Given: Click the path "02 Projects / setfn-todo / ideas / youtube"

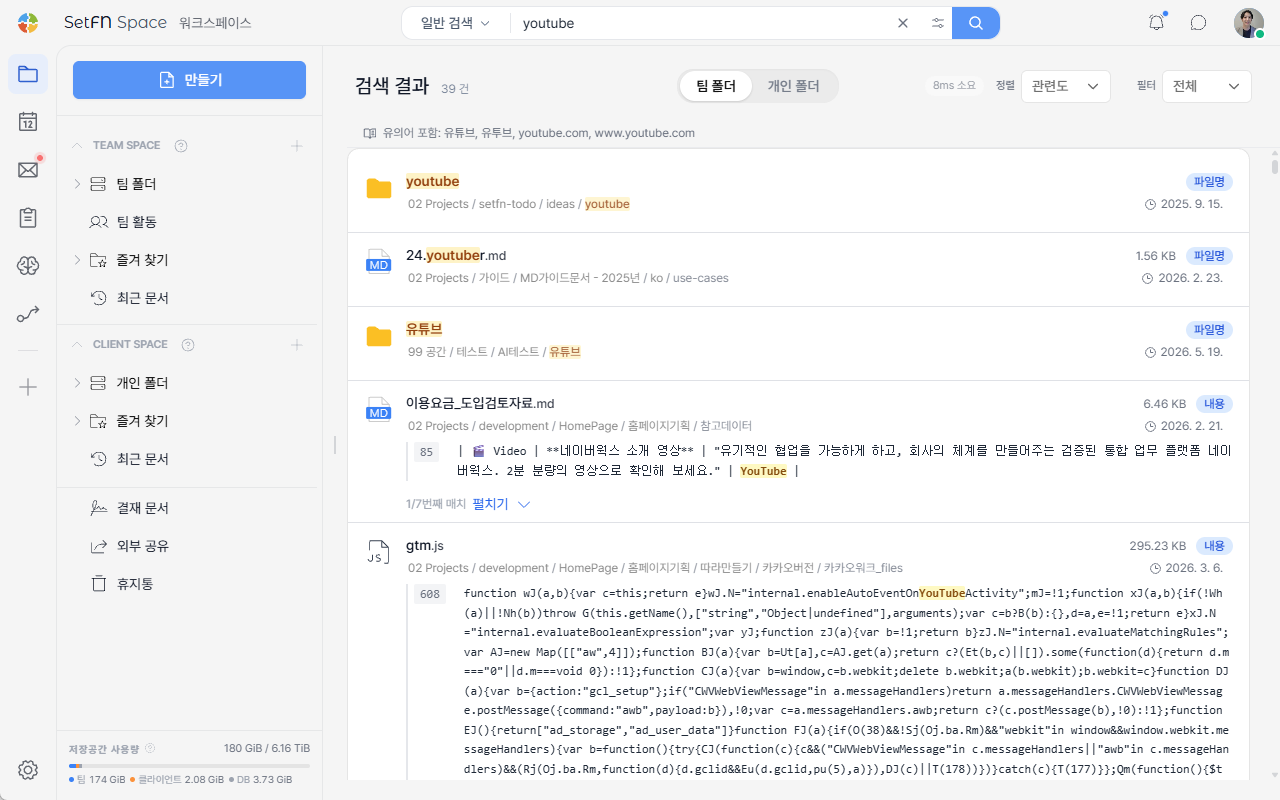Looking at the screenshot, I should coord(519,204).
